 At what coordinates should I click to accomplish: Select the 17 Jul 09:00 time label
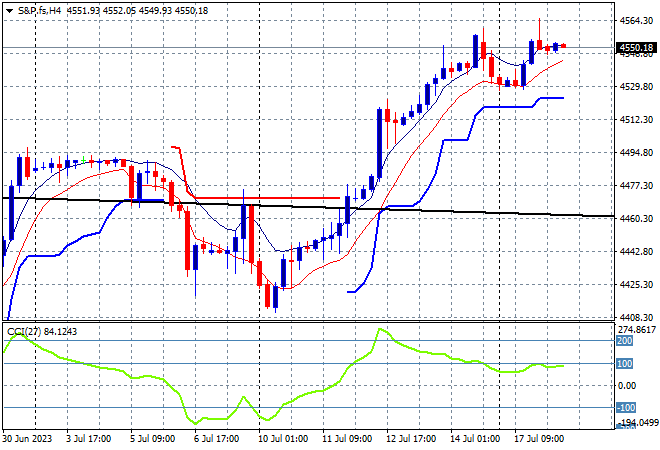click(541, 439)
